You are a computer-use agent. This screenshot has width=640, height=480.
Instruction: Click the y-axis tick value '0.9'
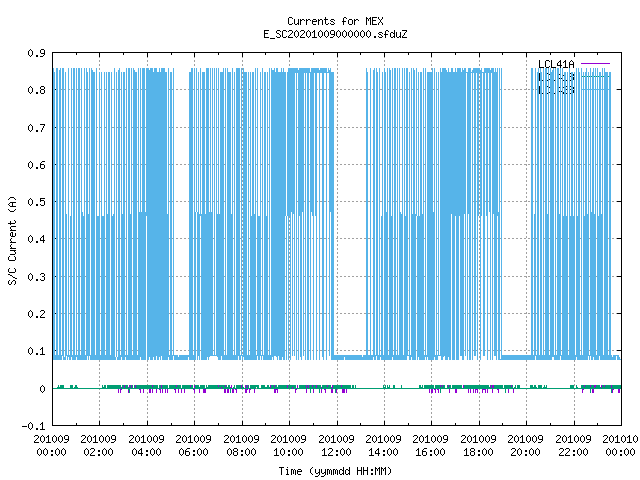coord(36,53)
